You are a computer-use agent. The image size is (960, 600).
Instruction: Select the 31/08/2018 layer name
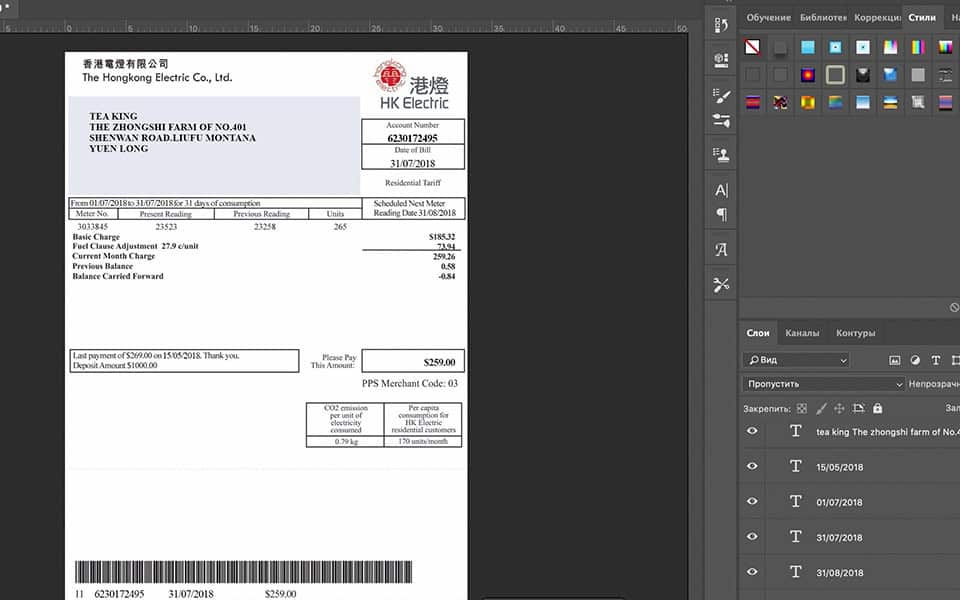pyautogui.click(x=839, y=573)
